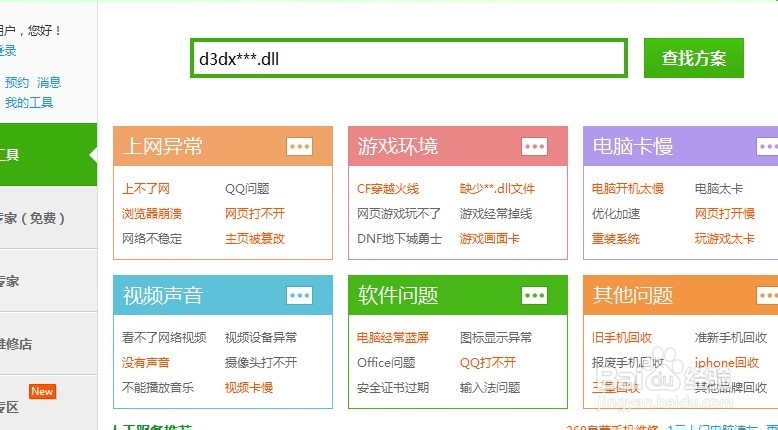Select the green highlighted 工具 sidebar tab
The width and height of the screenshot is (778, 430).
point(48,155)
